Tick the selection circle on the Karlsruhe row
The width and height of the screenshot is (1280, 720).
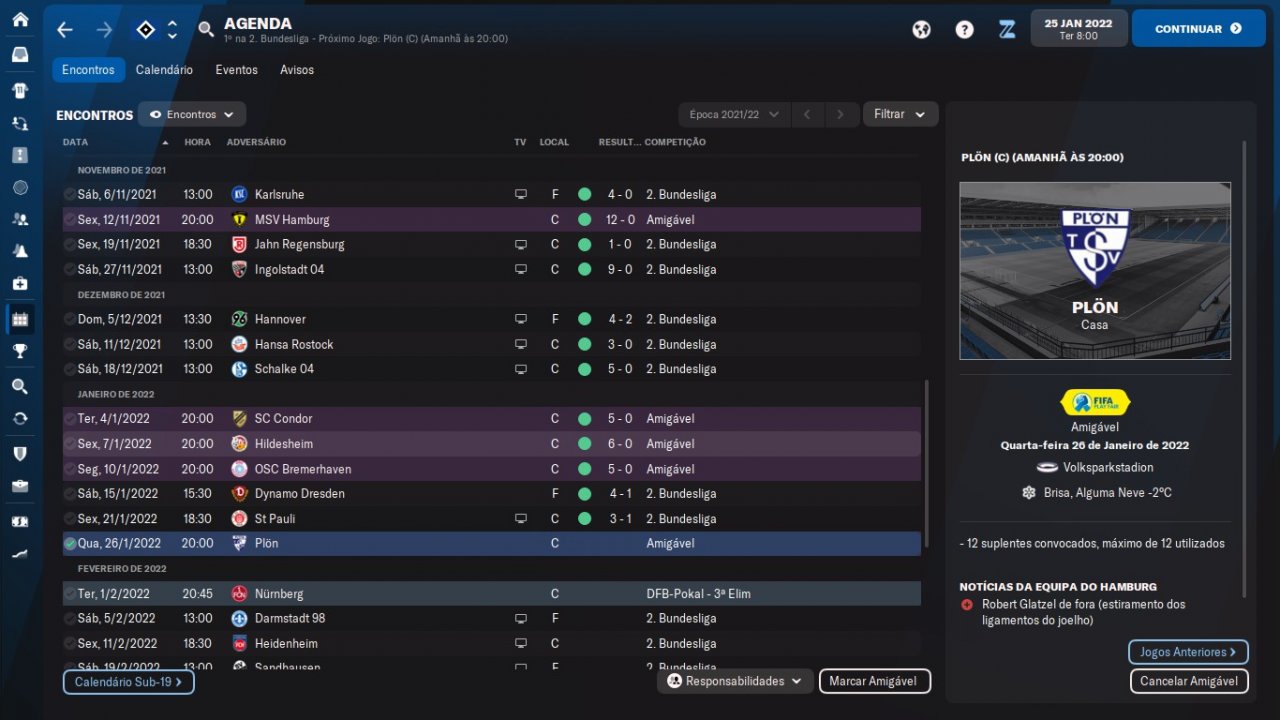click(69, 194)
